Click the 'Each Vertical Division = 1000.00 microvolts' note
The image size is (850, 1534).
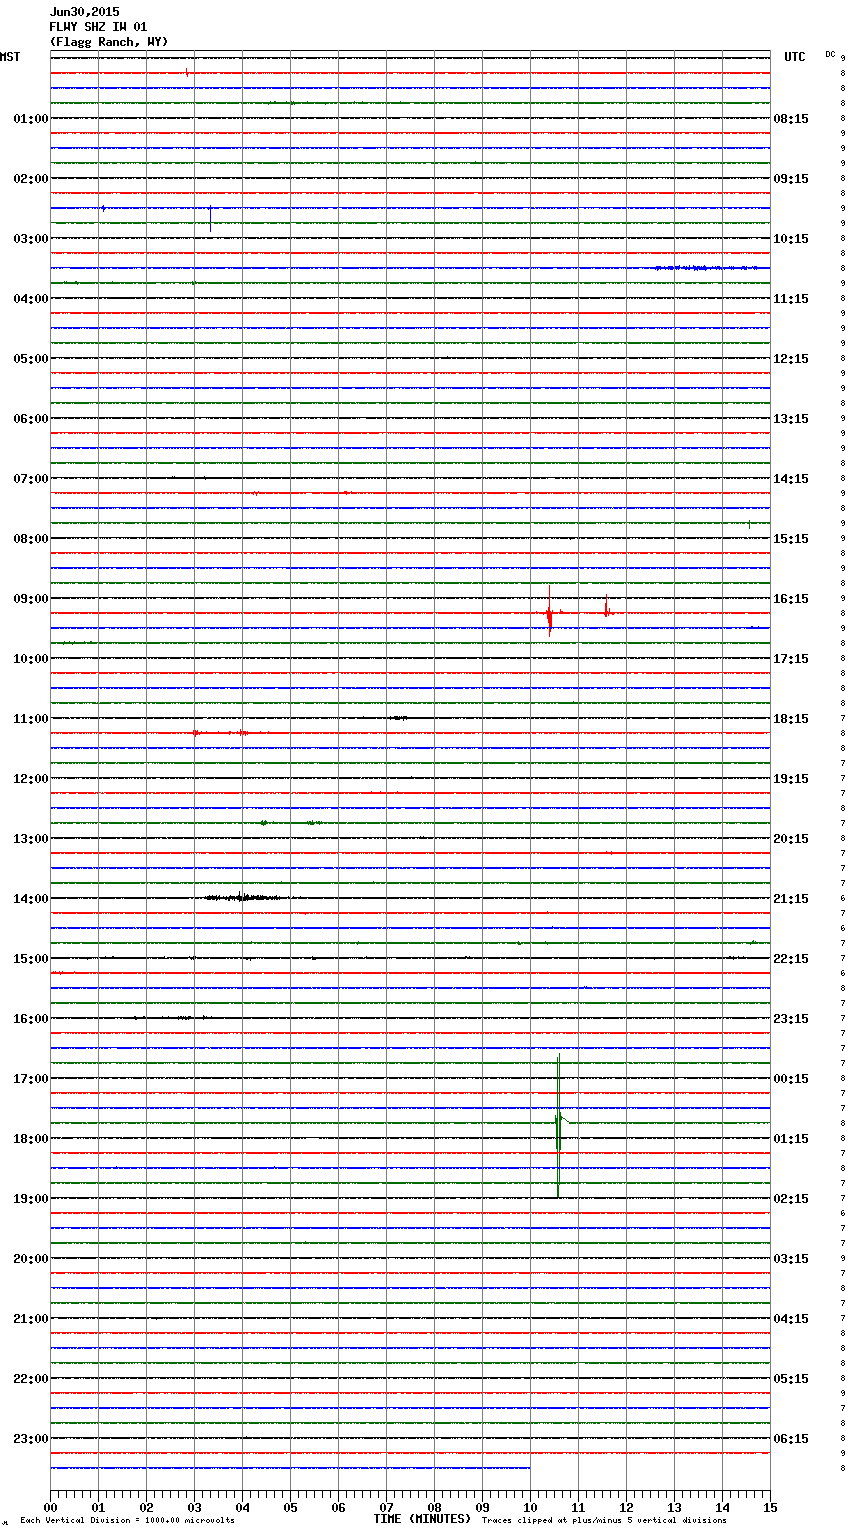tap(127, 1521)
